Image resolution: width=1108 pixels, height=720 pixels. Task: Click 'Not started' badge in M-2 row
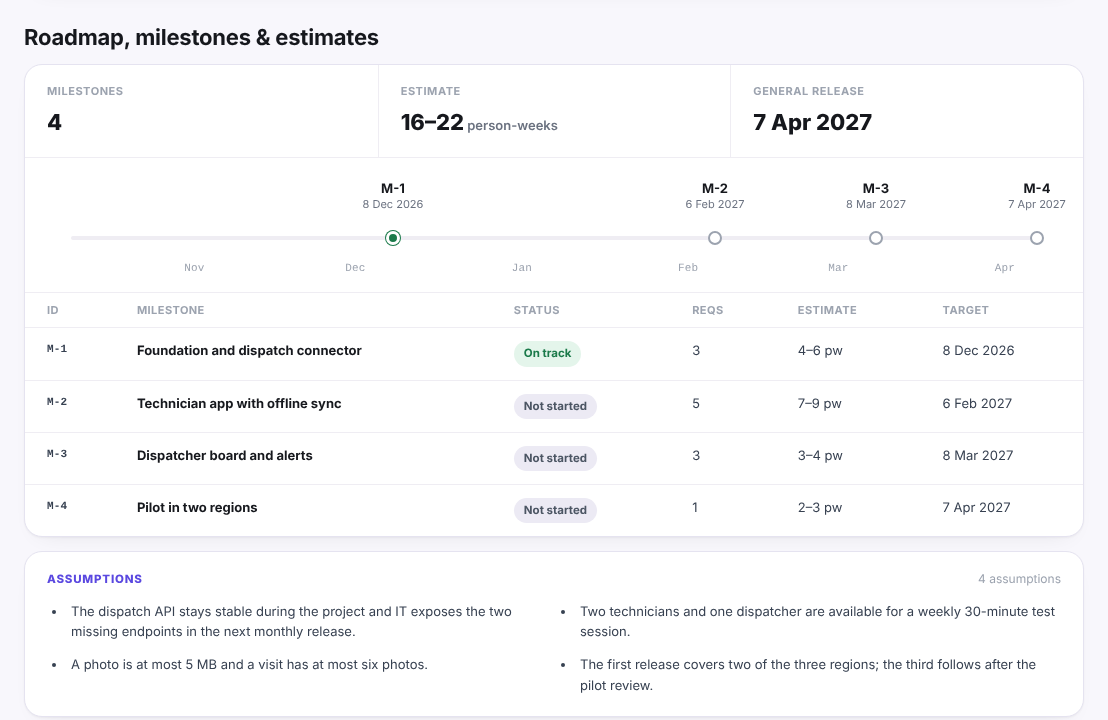[555, 406]
